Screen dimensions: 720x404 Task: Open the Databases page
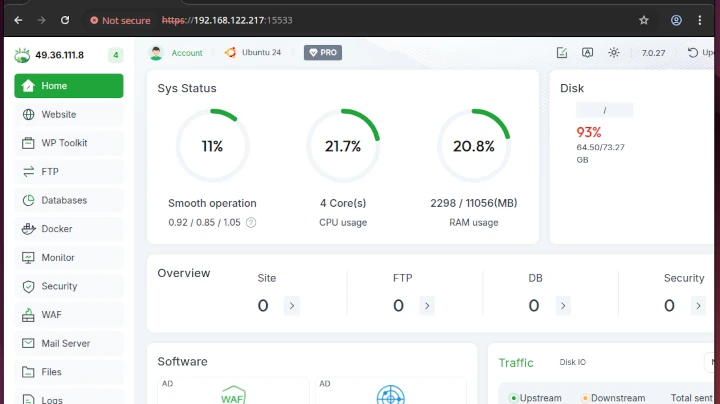pyautogui.click(x=64, y=200)
